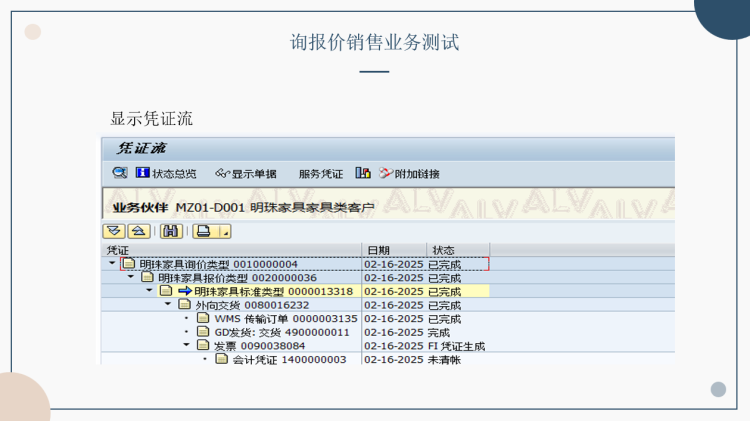Select GD发货: 交货 4900000011 row
Image resolution: width=750 pixels, height=421 pixels.
click(296, 332)
